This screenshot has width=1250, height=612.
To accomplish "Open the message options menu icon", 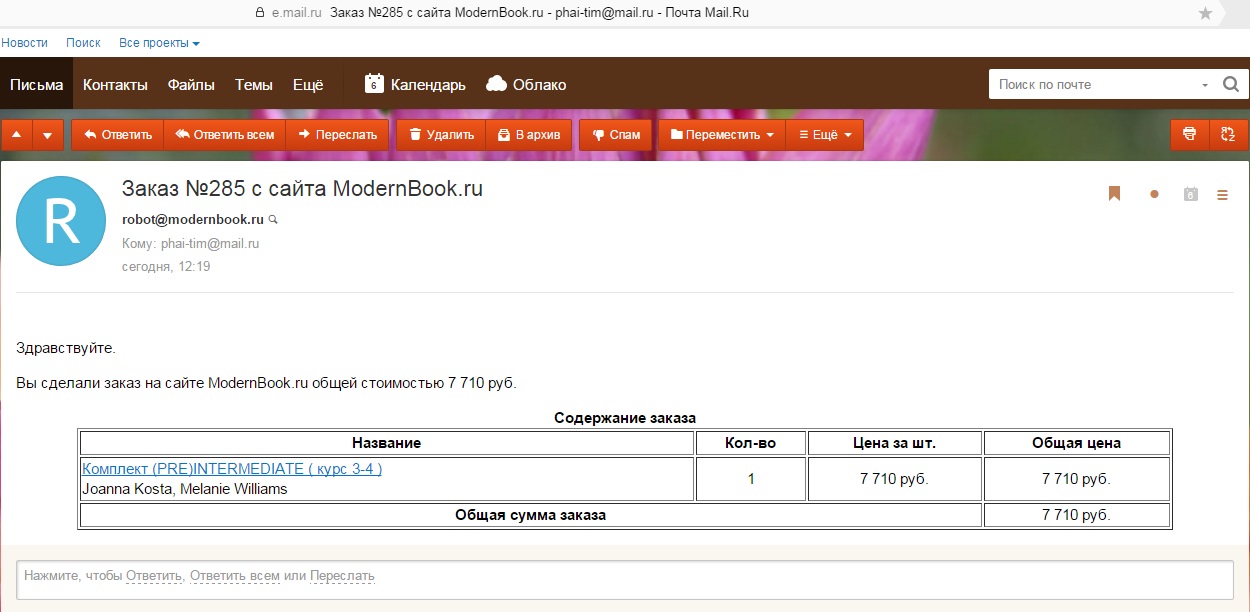I will point(1222,195).
